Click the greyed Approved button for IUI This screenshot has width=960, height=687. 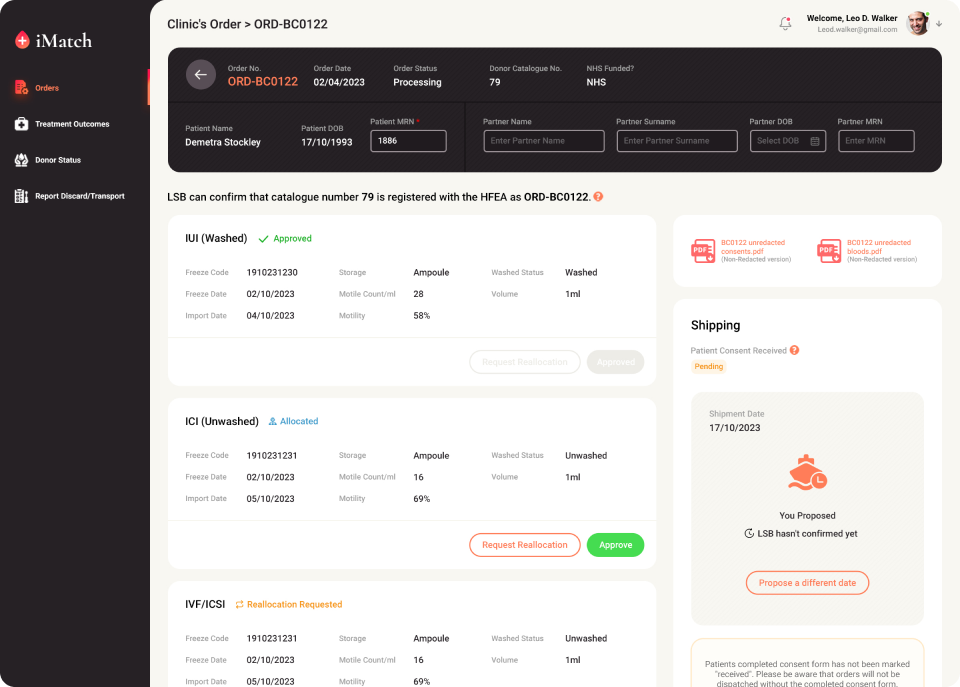click(x=615, y=362)
